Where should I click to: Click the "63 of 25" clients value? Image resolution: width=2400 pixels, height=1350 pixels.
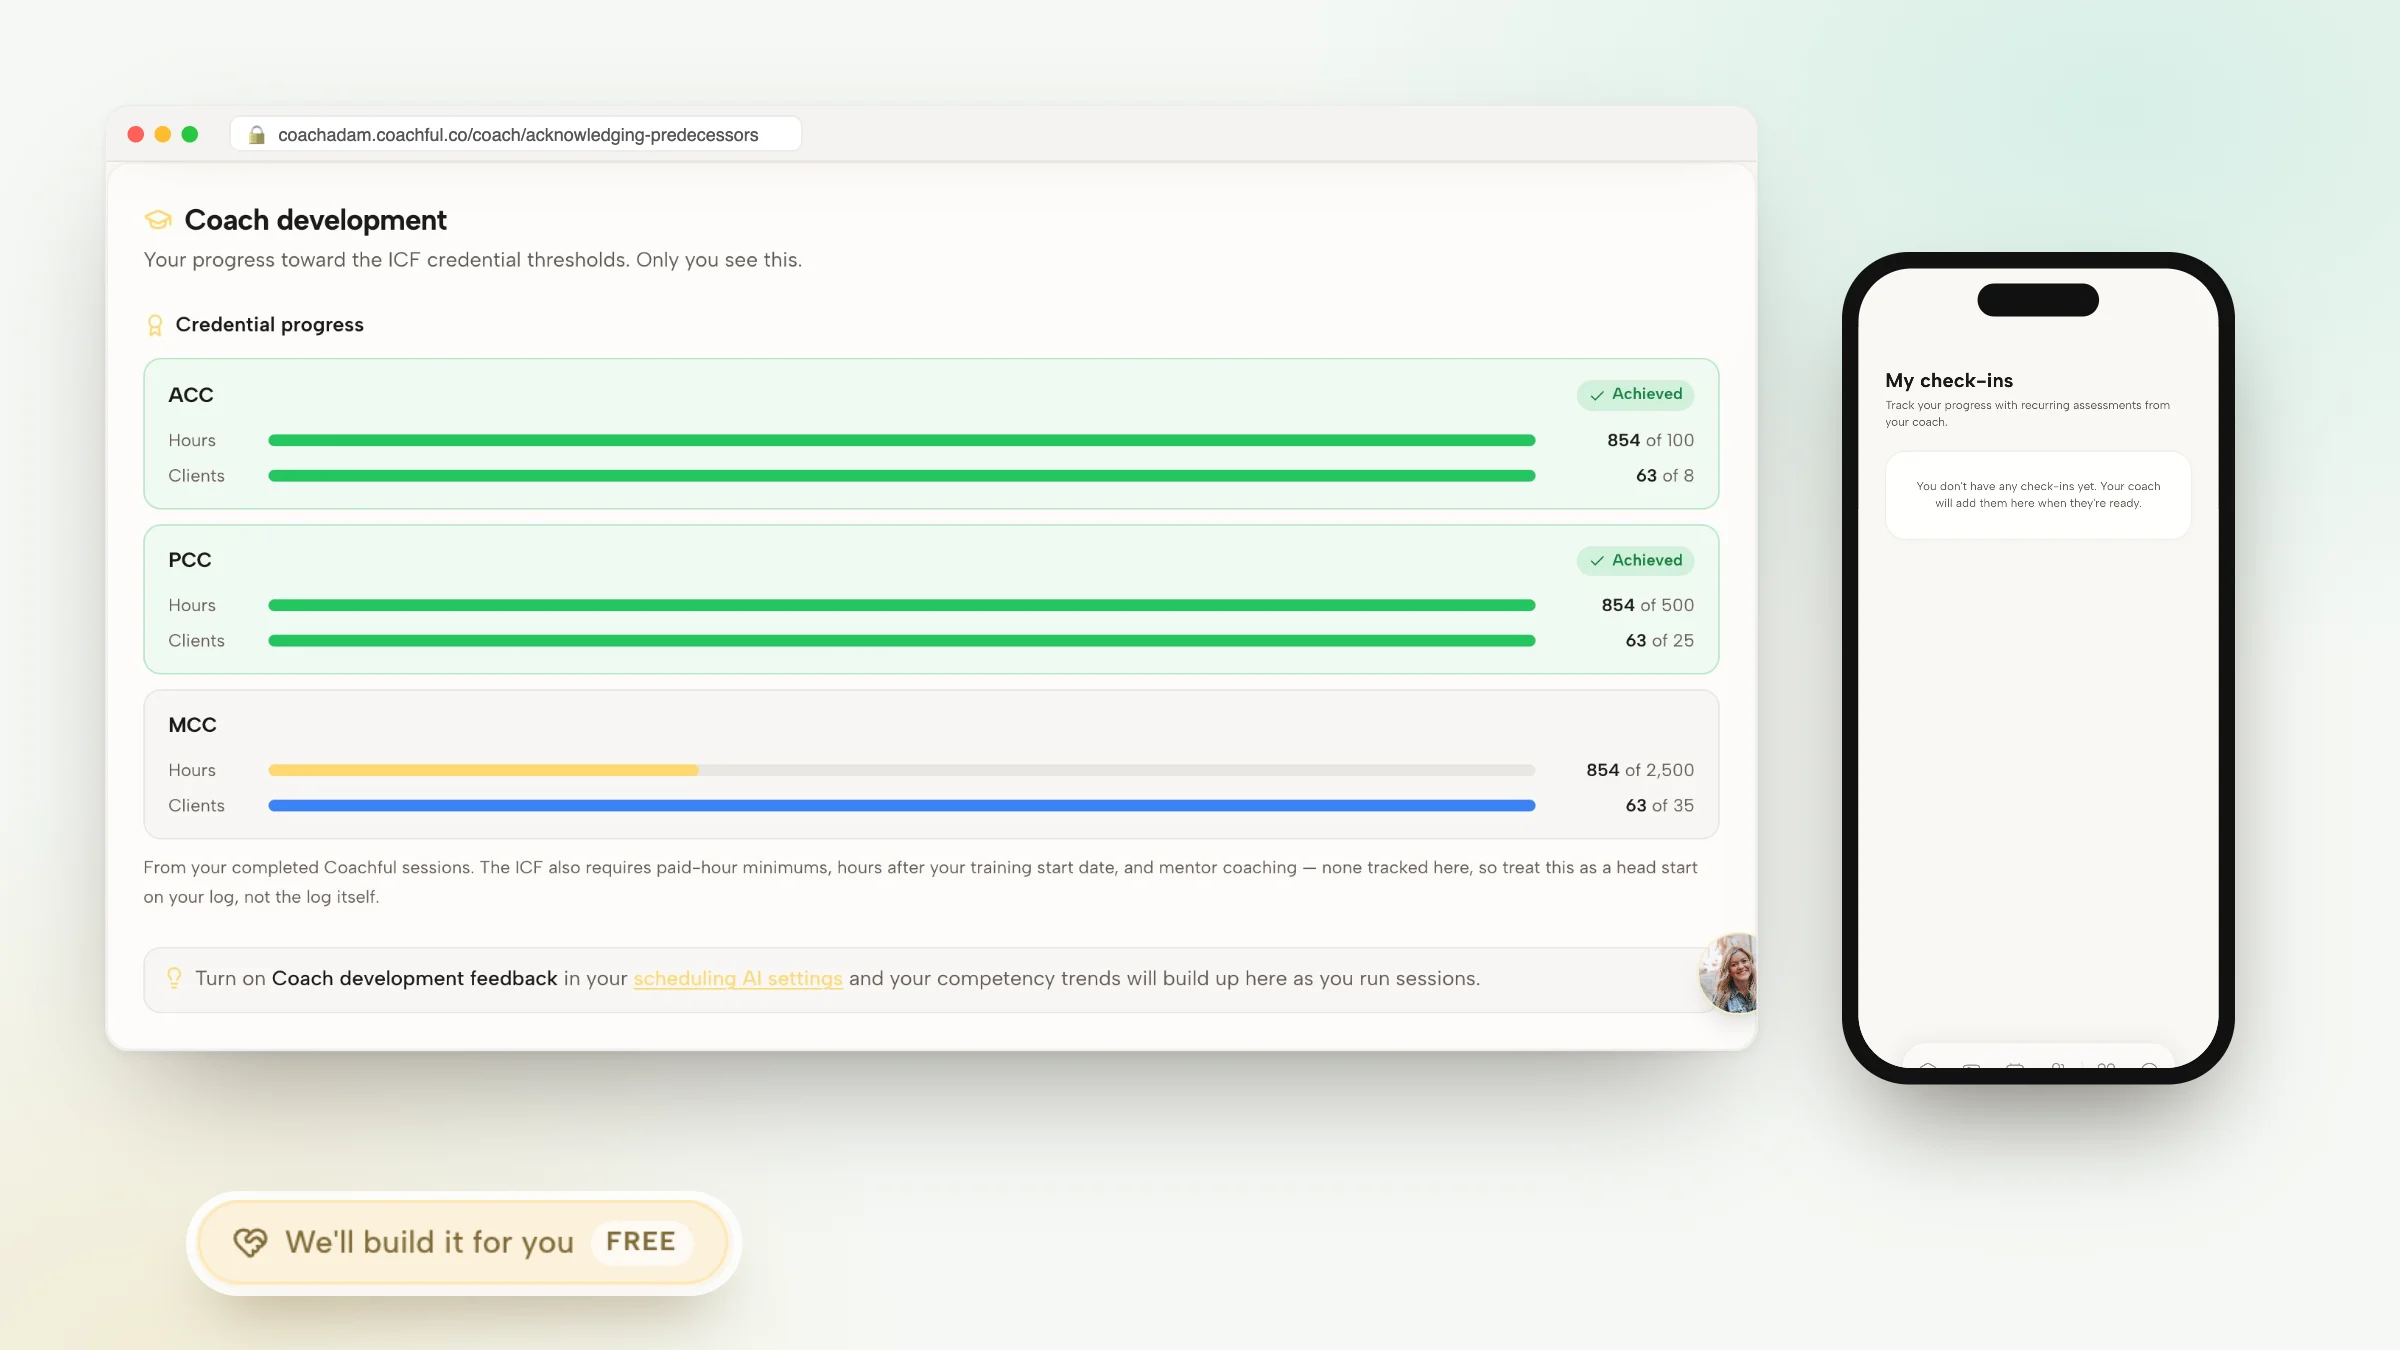[x=1659, y=641]
